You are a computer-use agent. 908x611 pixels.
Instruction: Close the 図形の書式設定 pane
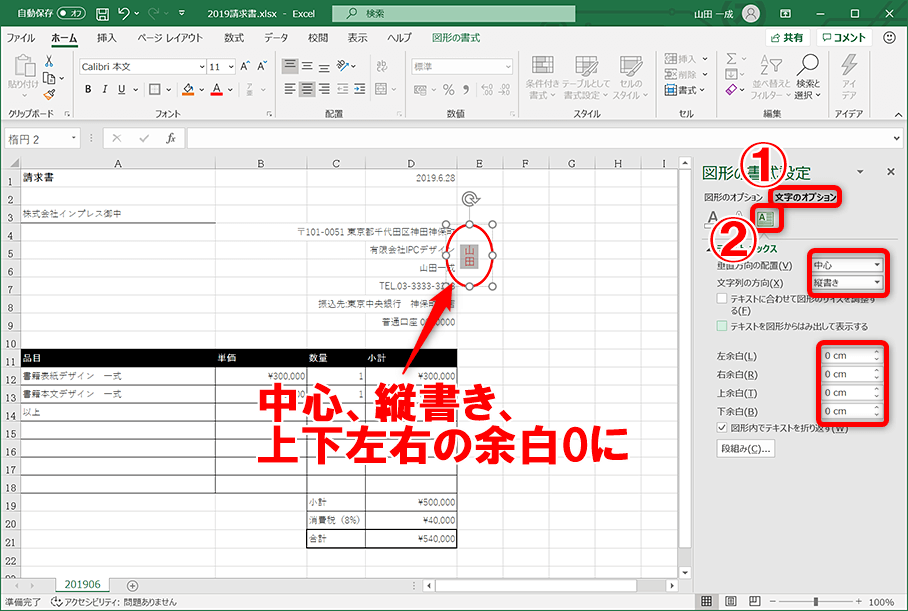[891, 171]
